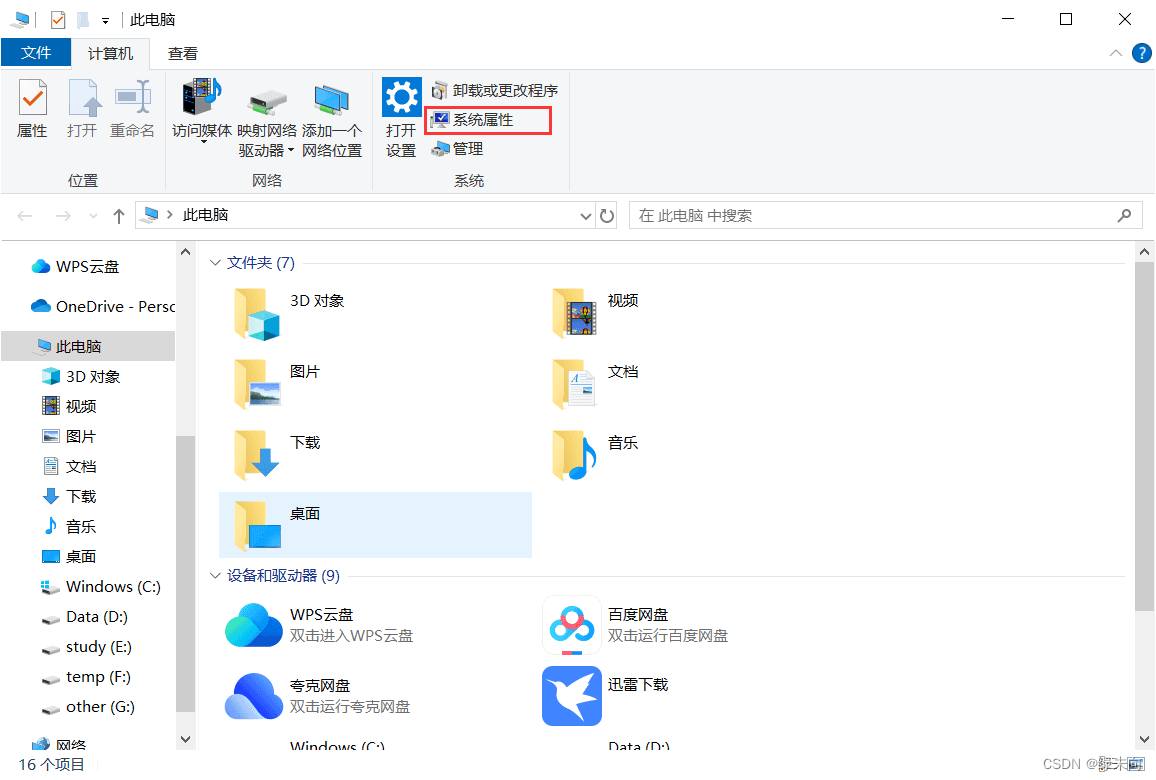
Task: Select 图片 in the navigation pane
Action: pos(69,436)
